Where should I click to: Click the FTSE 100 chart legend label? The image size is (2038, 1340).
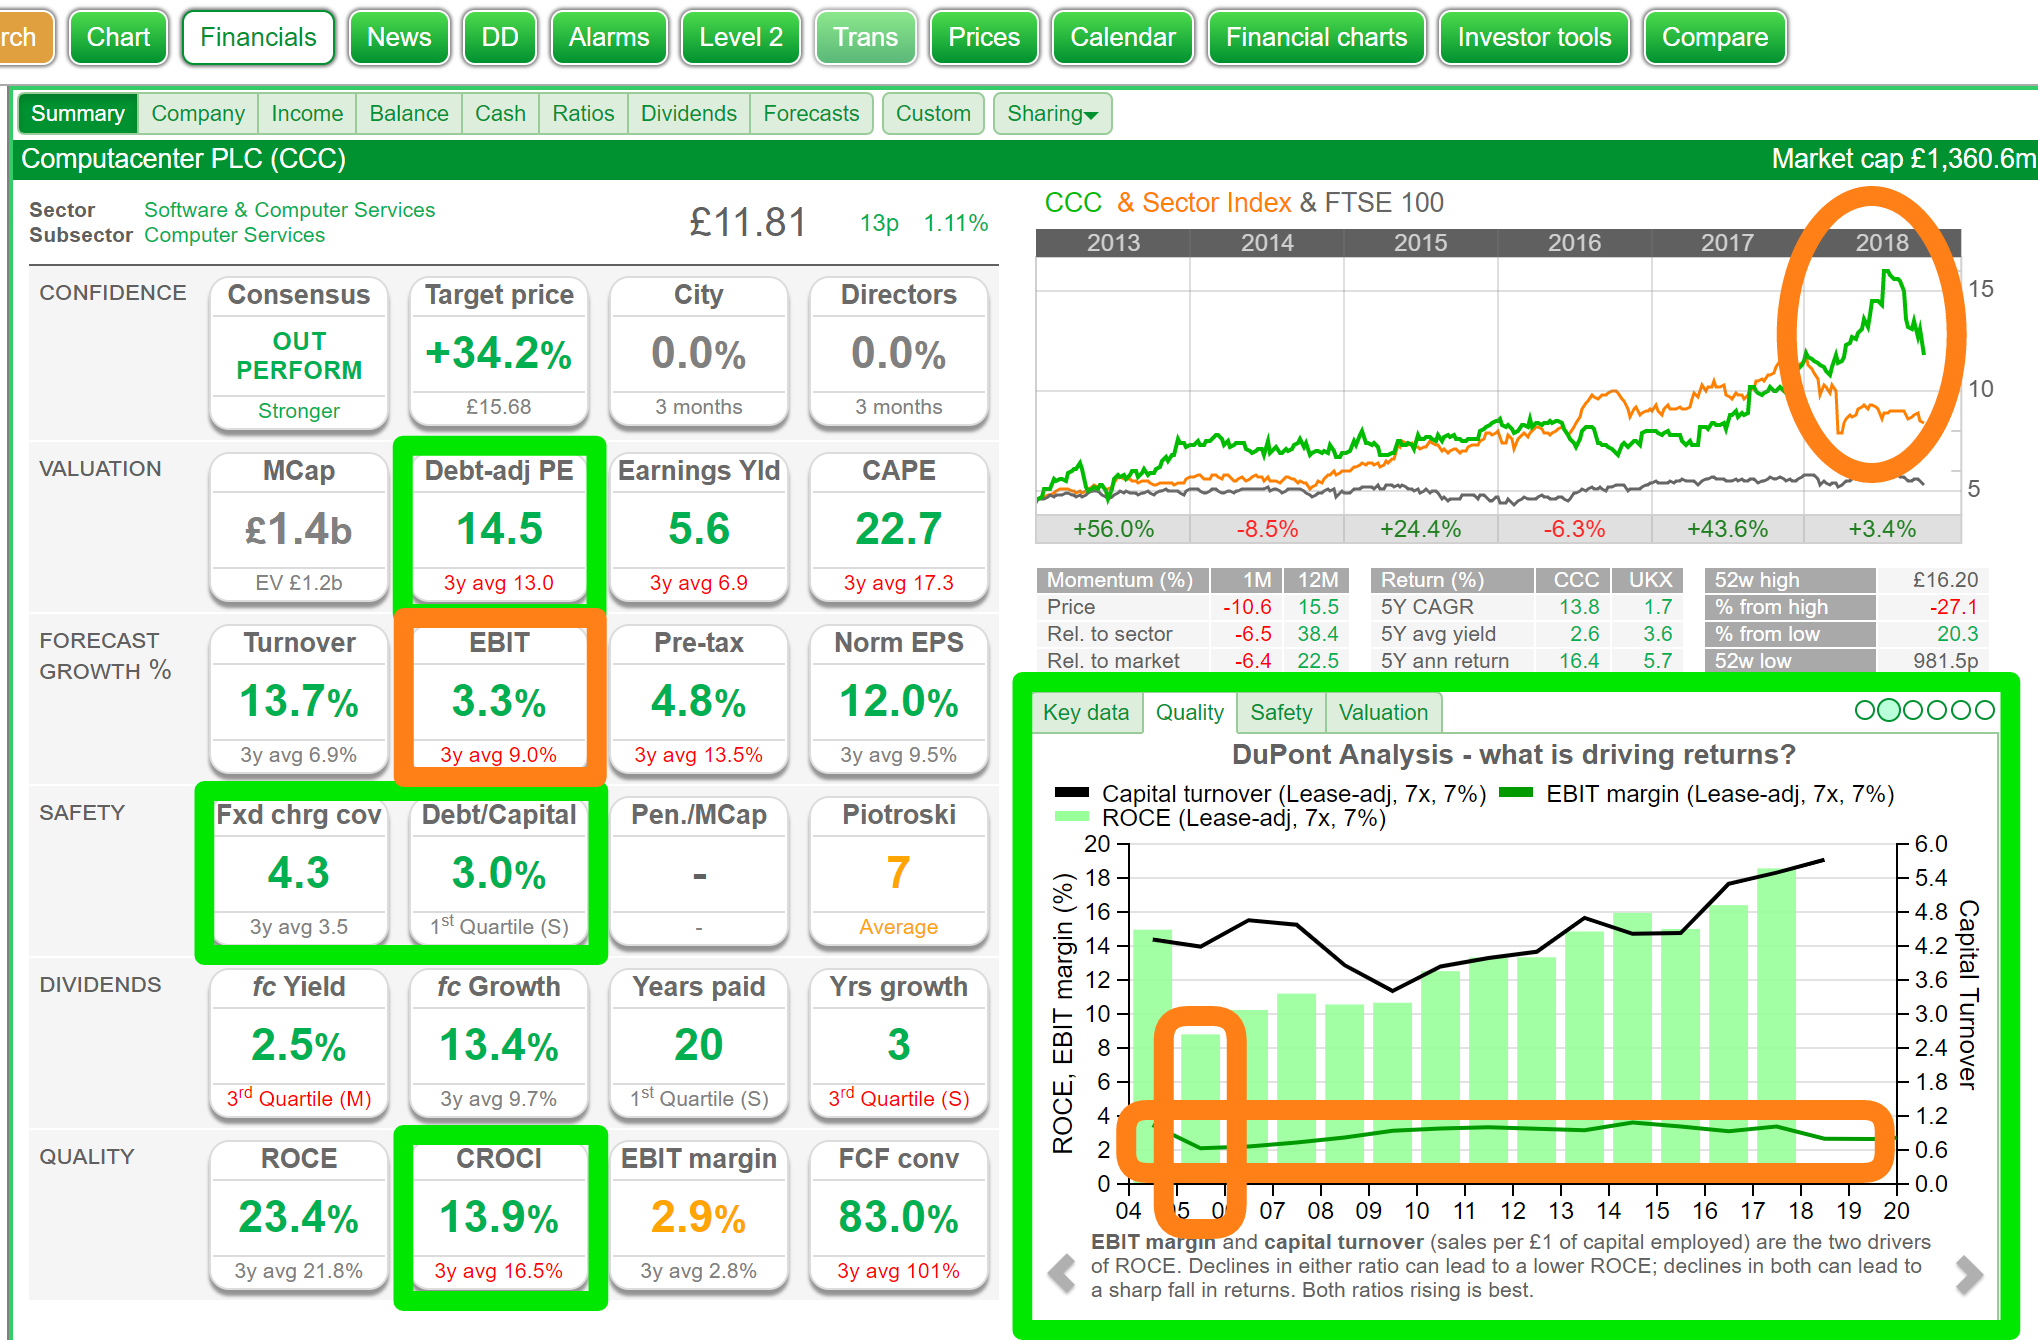click(x=1384, y=203)
